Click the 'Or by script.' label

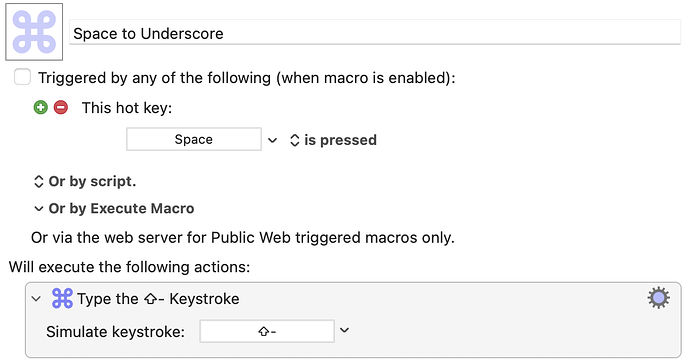(x=92, y=181)
